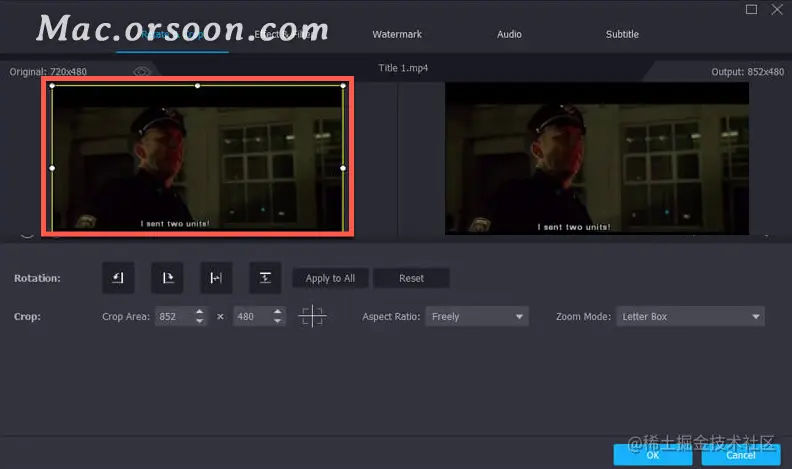Click the left-middle crop handle
The image size is (792, 469).
[52, 168]
